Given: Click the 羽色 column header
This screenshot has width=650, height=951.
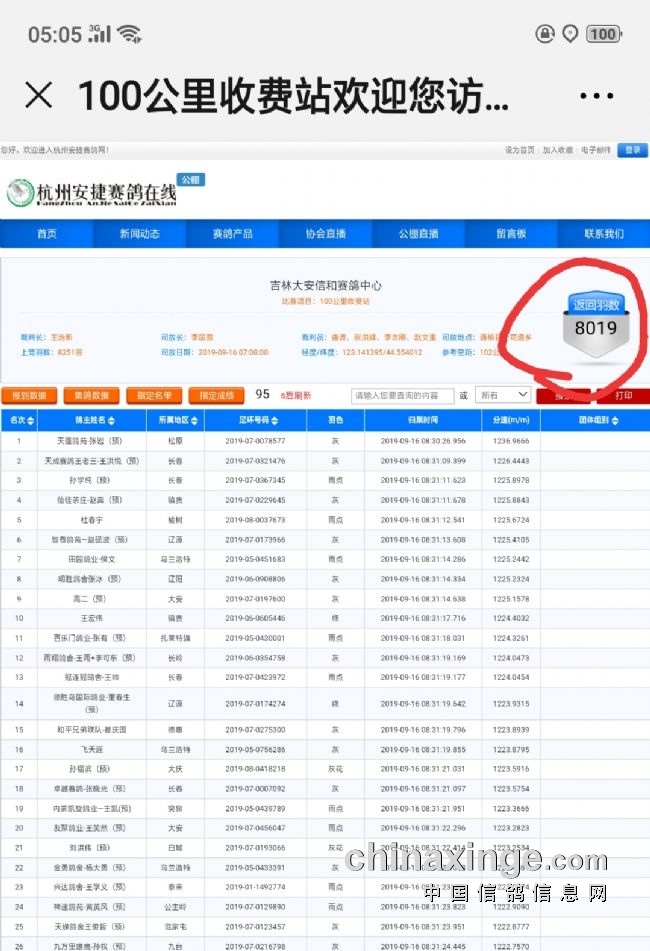Looking at the screenshot, I should pos(335,420).
